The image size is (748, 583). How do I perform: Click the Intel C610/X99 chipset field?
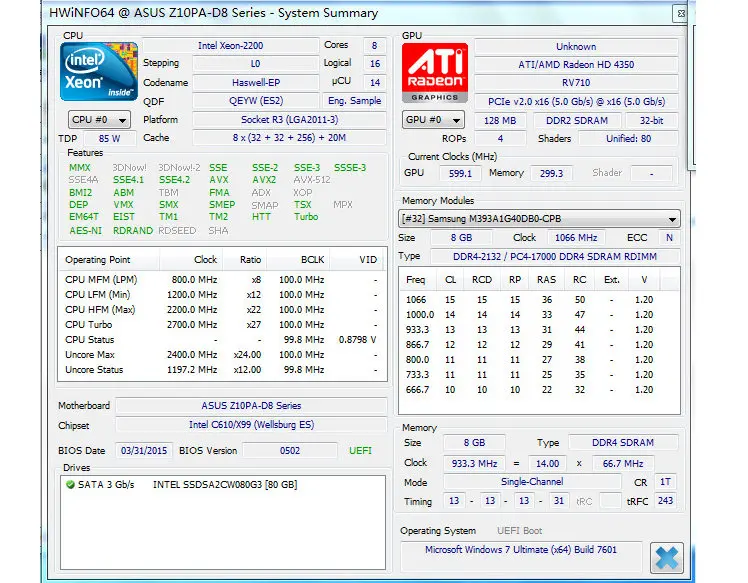tap(251, 425)
